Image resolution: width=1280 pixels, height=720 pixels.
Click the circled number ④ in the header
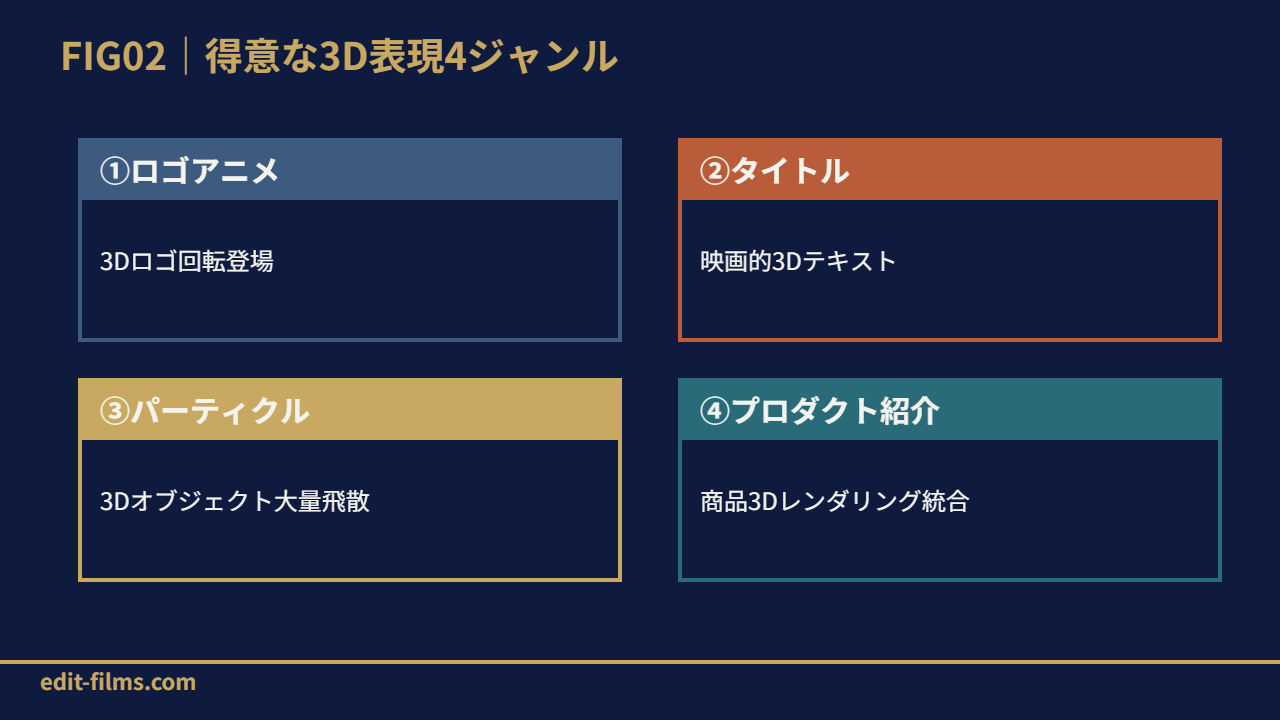tap(715, 411)
